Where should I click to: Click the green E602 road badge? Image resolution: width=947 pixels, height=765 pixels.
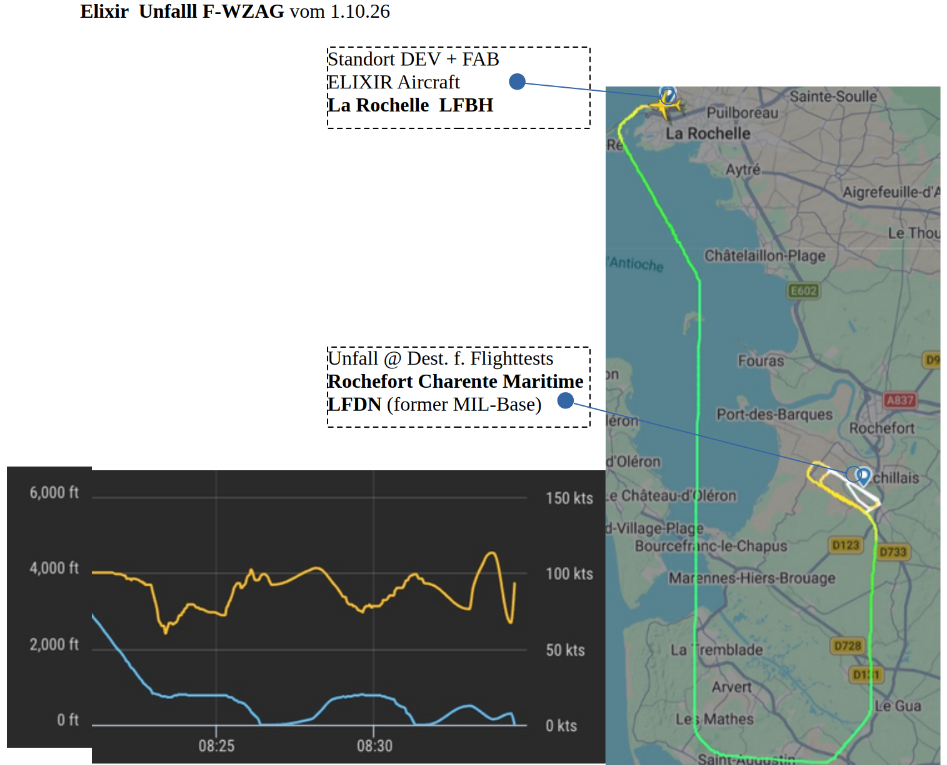tap(804, 291)
